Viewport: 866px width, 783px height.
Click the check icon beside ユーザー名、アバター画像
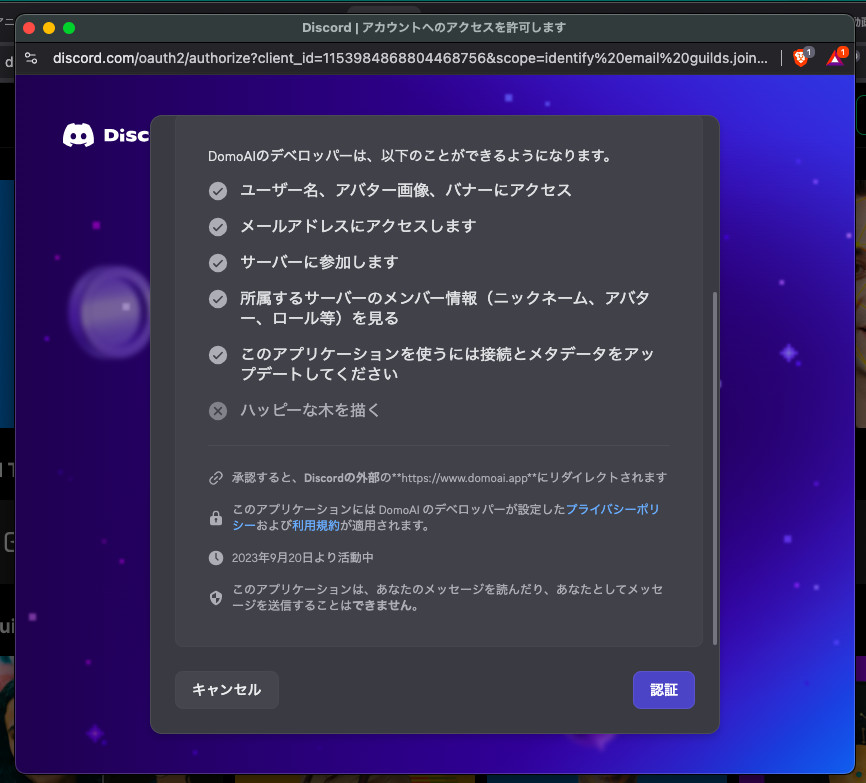(218, 191)
